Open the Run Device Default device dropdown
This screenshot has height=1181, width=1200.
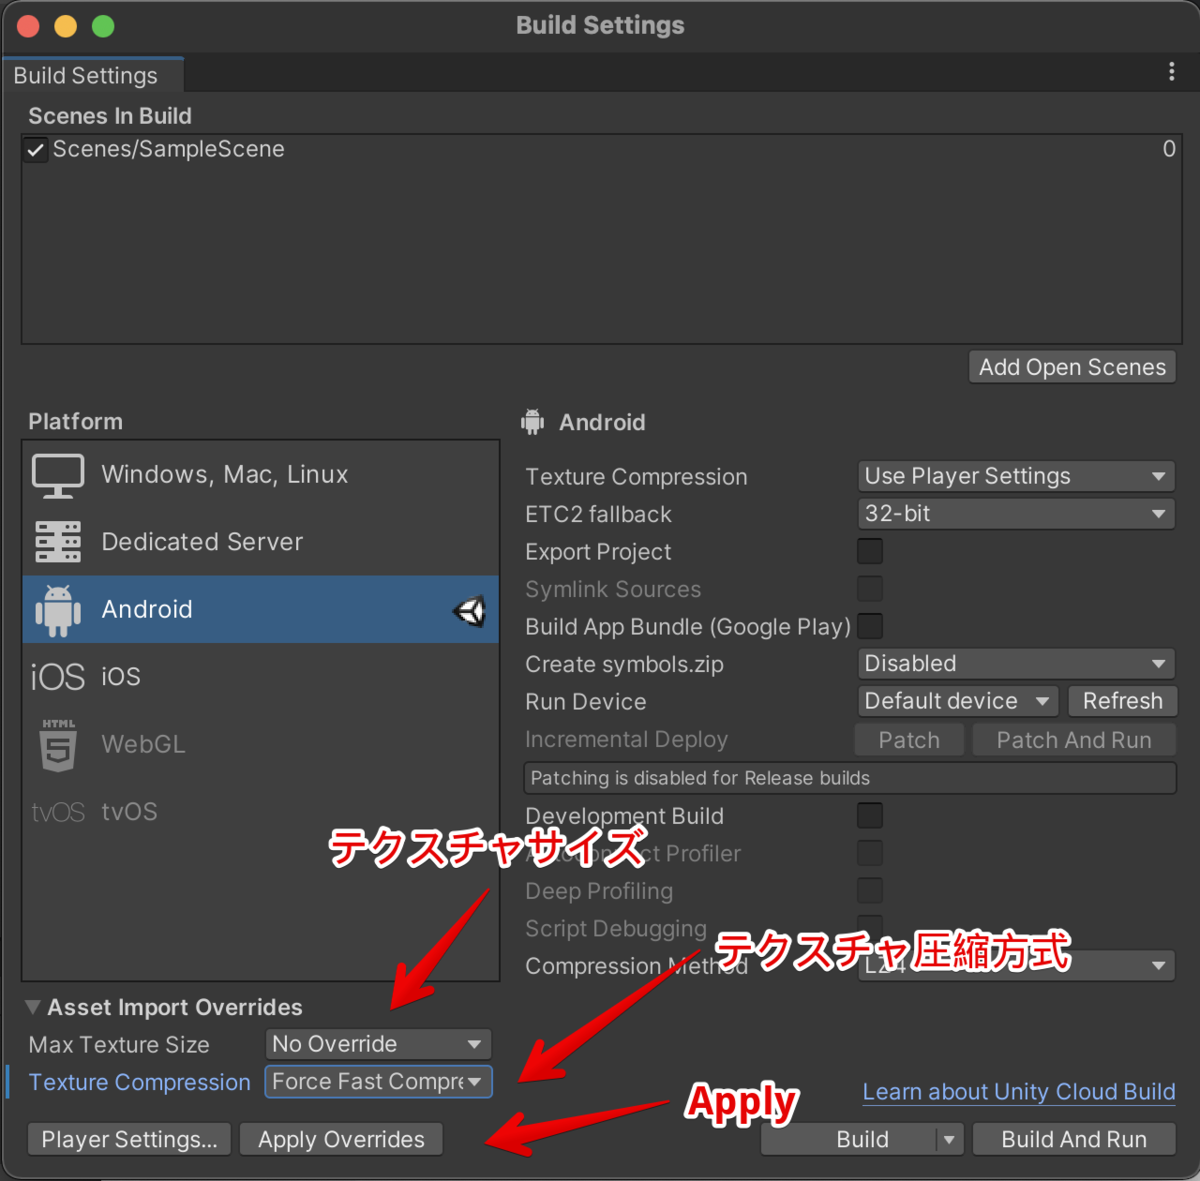click(958, 701)
